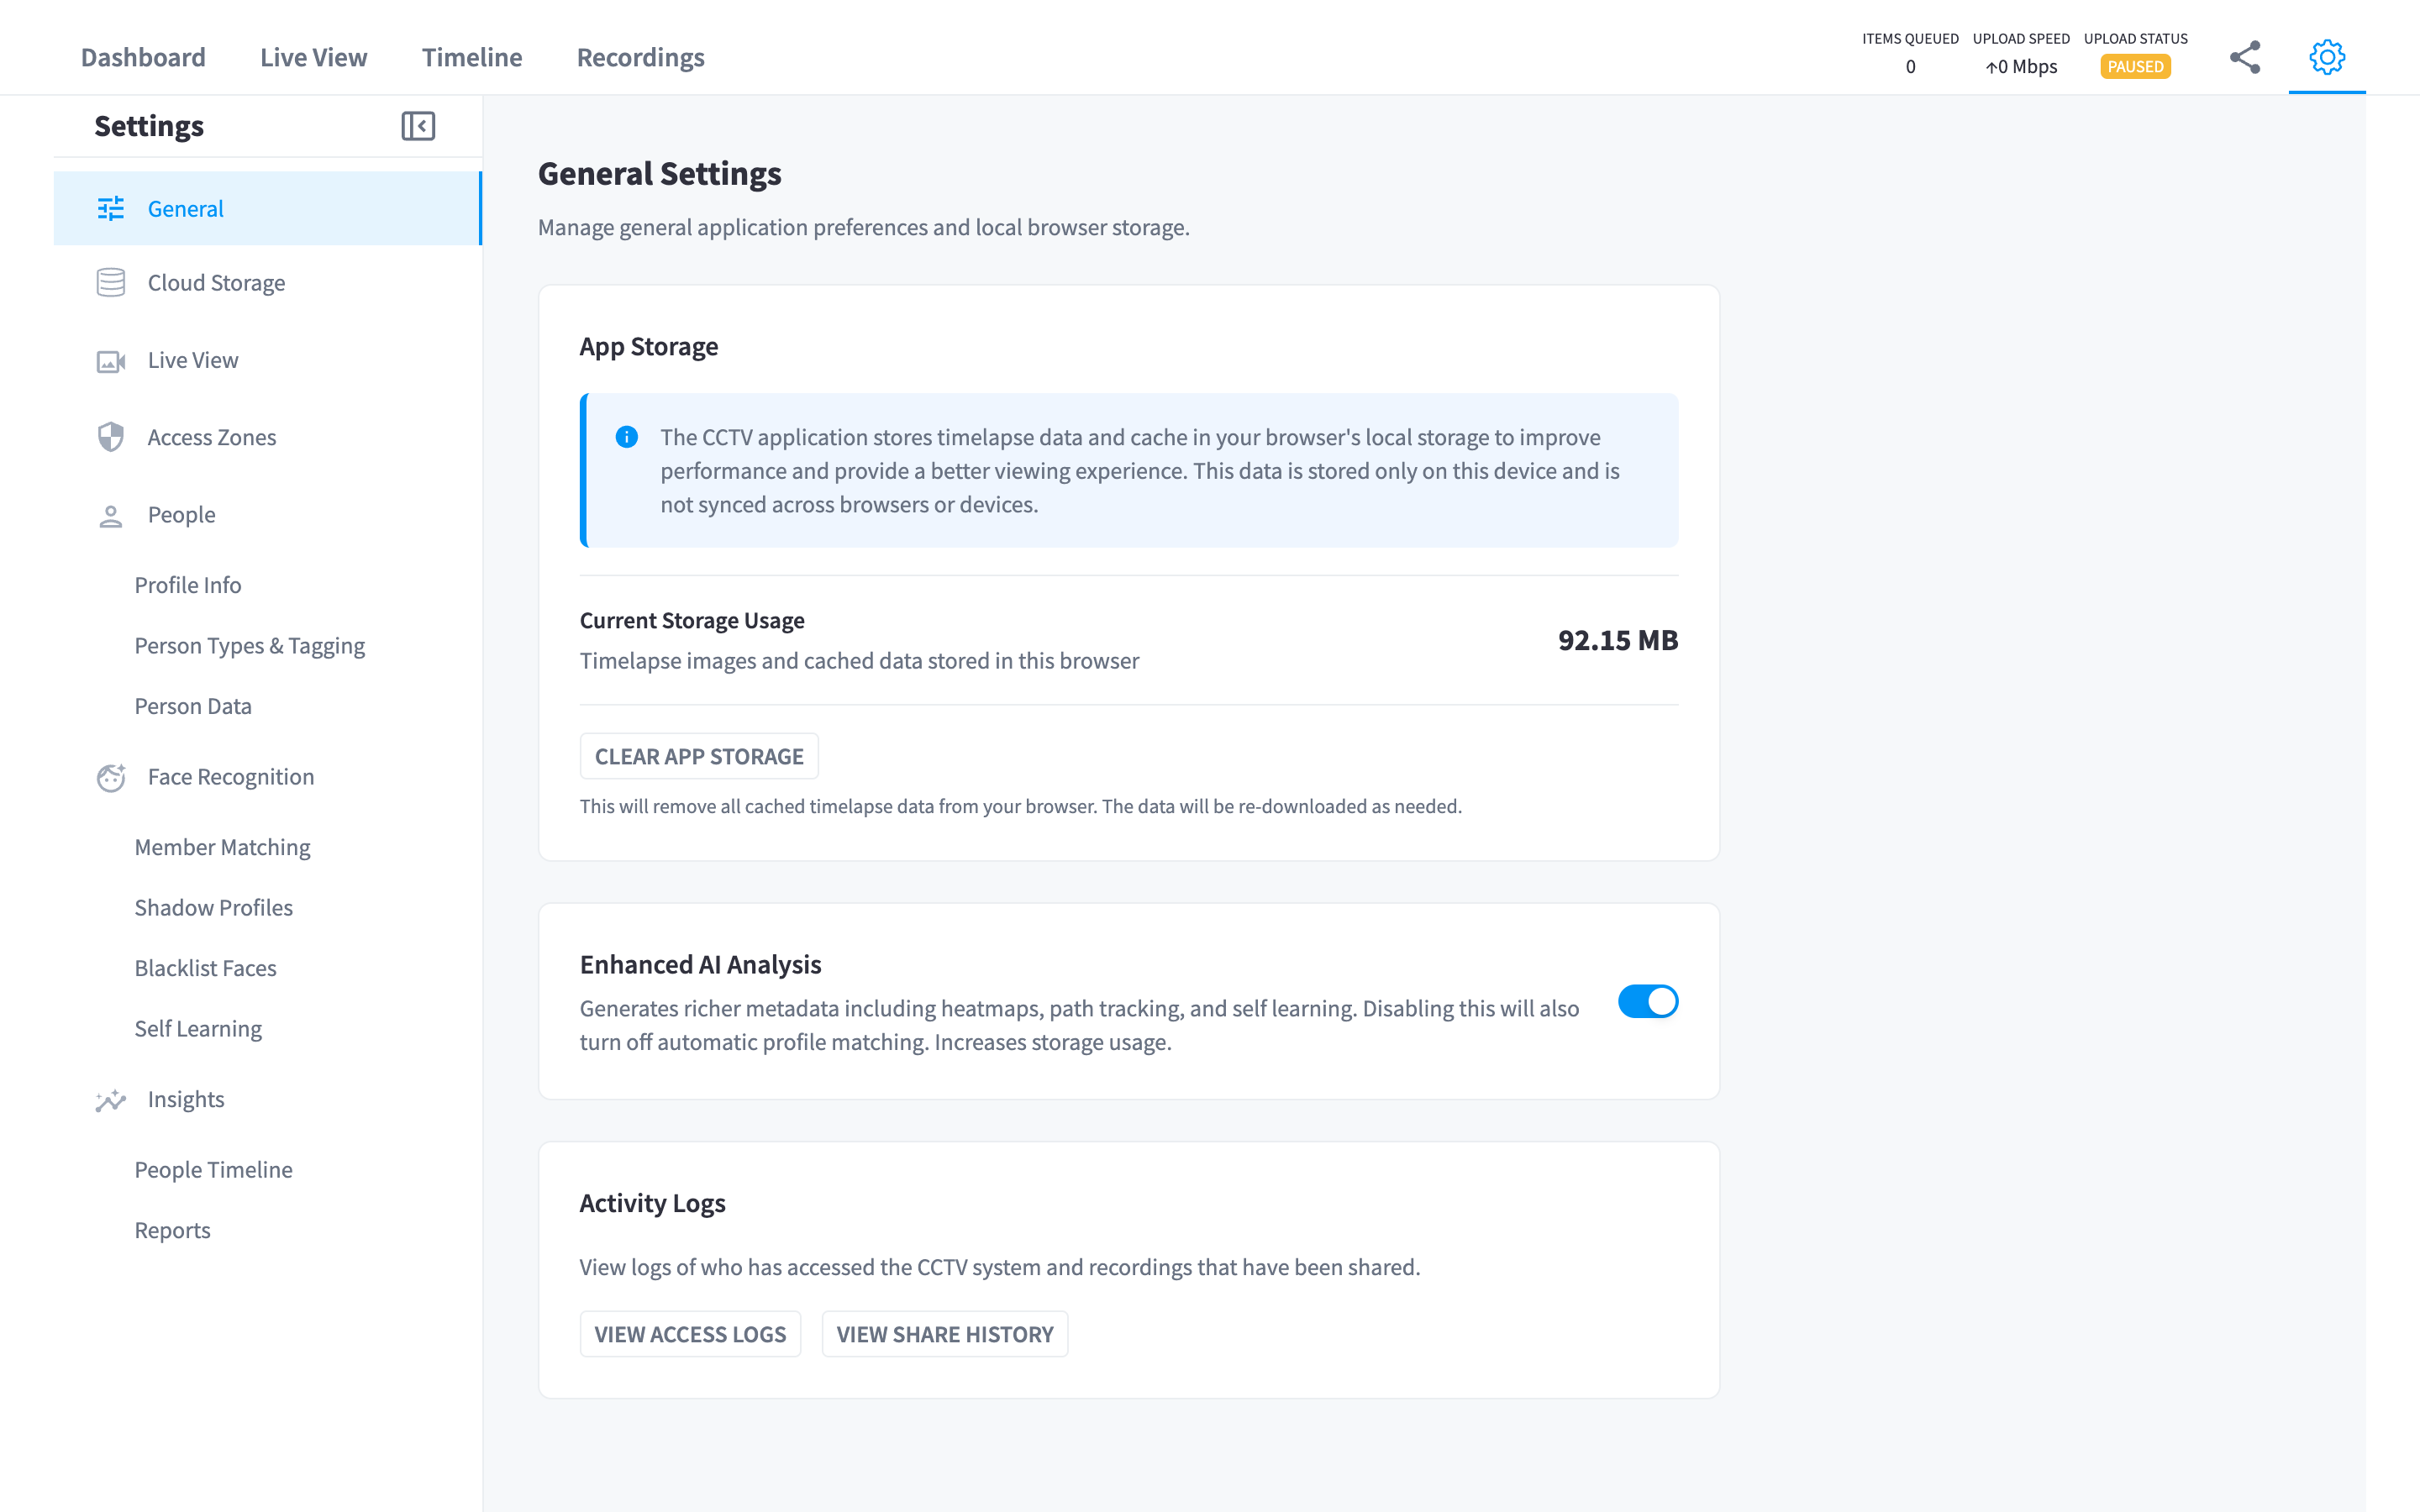Viewport: 2420px width, 1512px height.
Task: Open Reports subsection
Action: tap(172, 1230)
